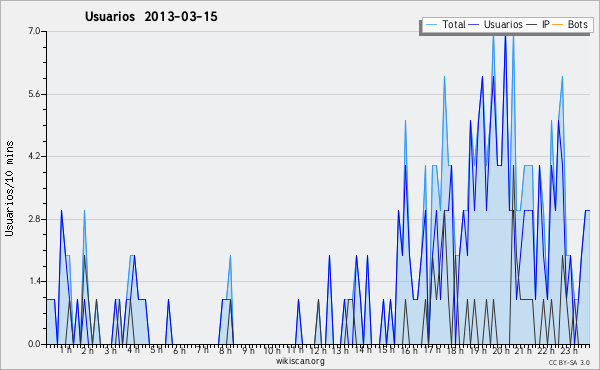Click the gray IP legend line
The image size is (600, 370).
coord(532,25)
